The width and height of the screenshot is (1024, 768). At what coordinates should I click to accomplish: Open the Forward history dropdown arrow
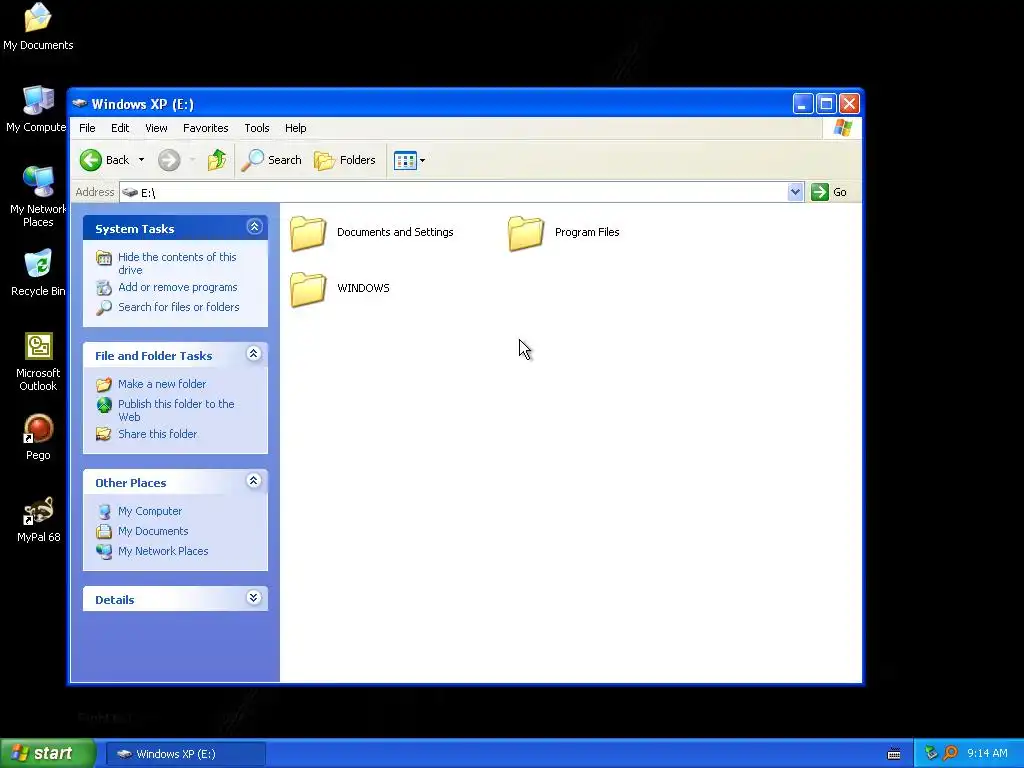point(192,160)
